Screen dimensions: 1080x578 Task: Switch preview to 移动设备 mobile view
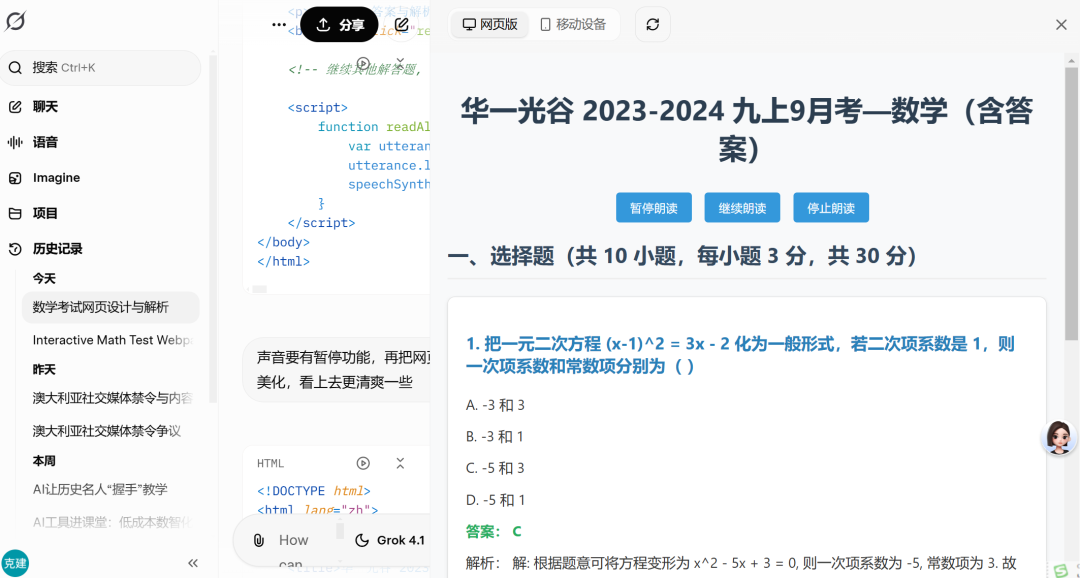(x=573, y=25)
